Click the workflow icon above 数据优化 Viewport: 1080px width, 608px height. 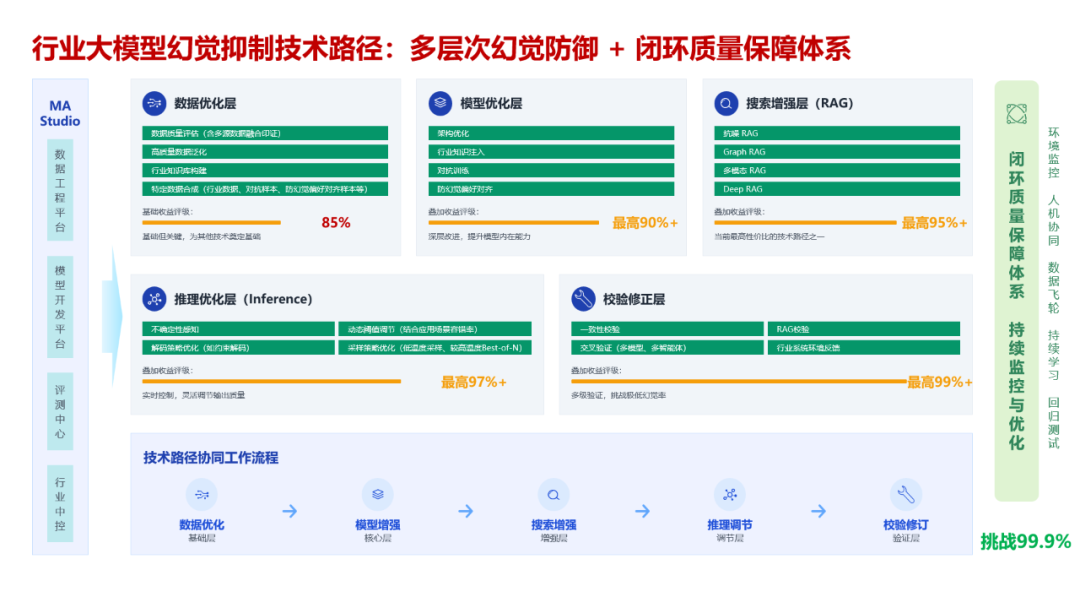202,494
